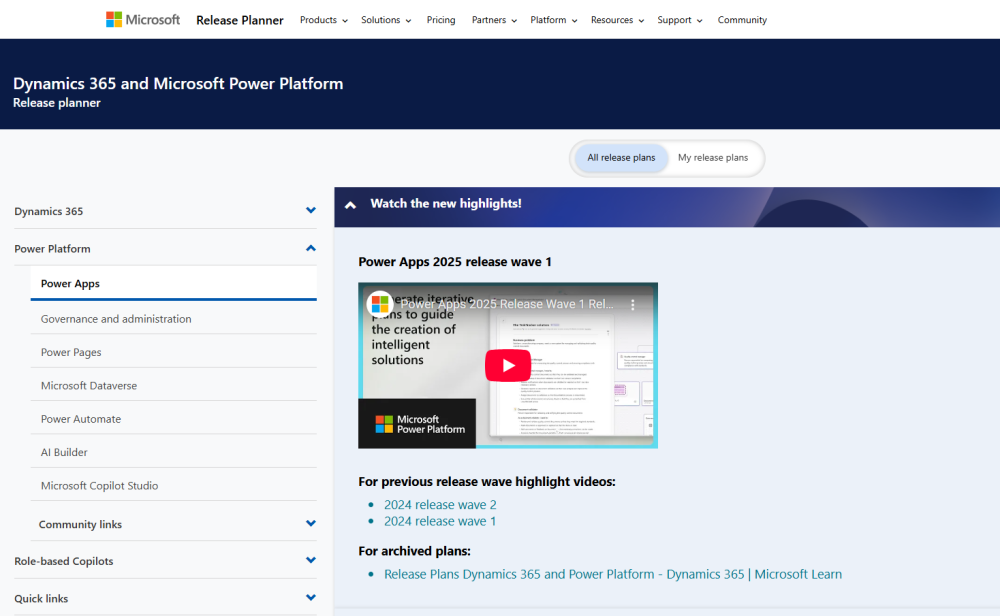Viewport: 1000px width, 616px height.
Task: Click the Microsoft logo
Action: coord(142,19)
